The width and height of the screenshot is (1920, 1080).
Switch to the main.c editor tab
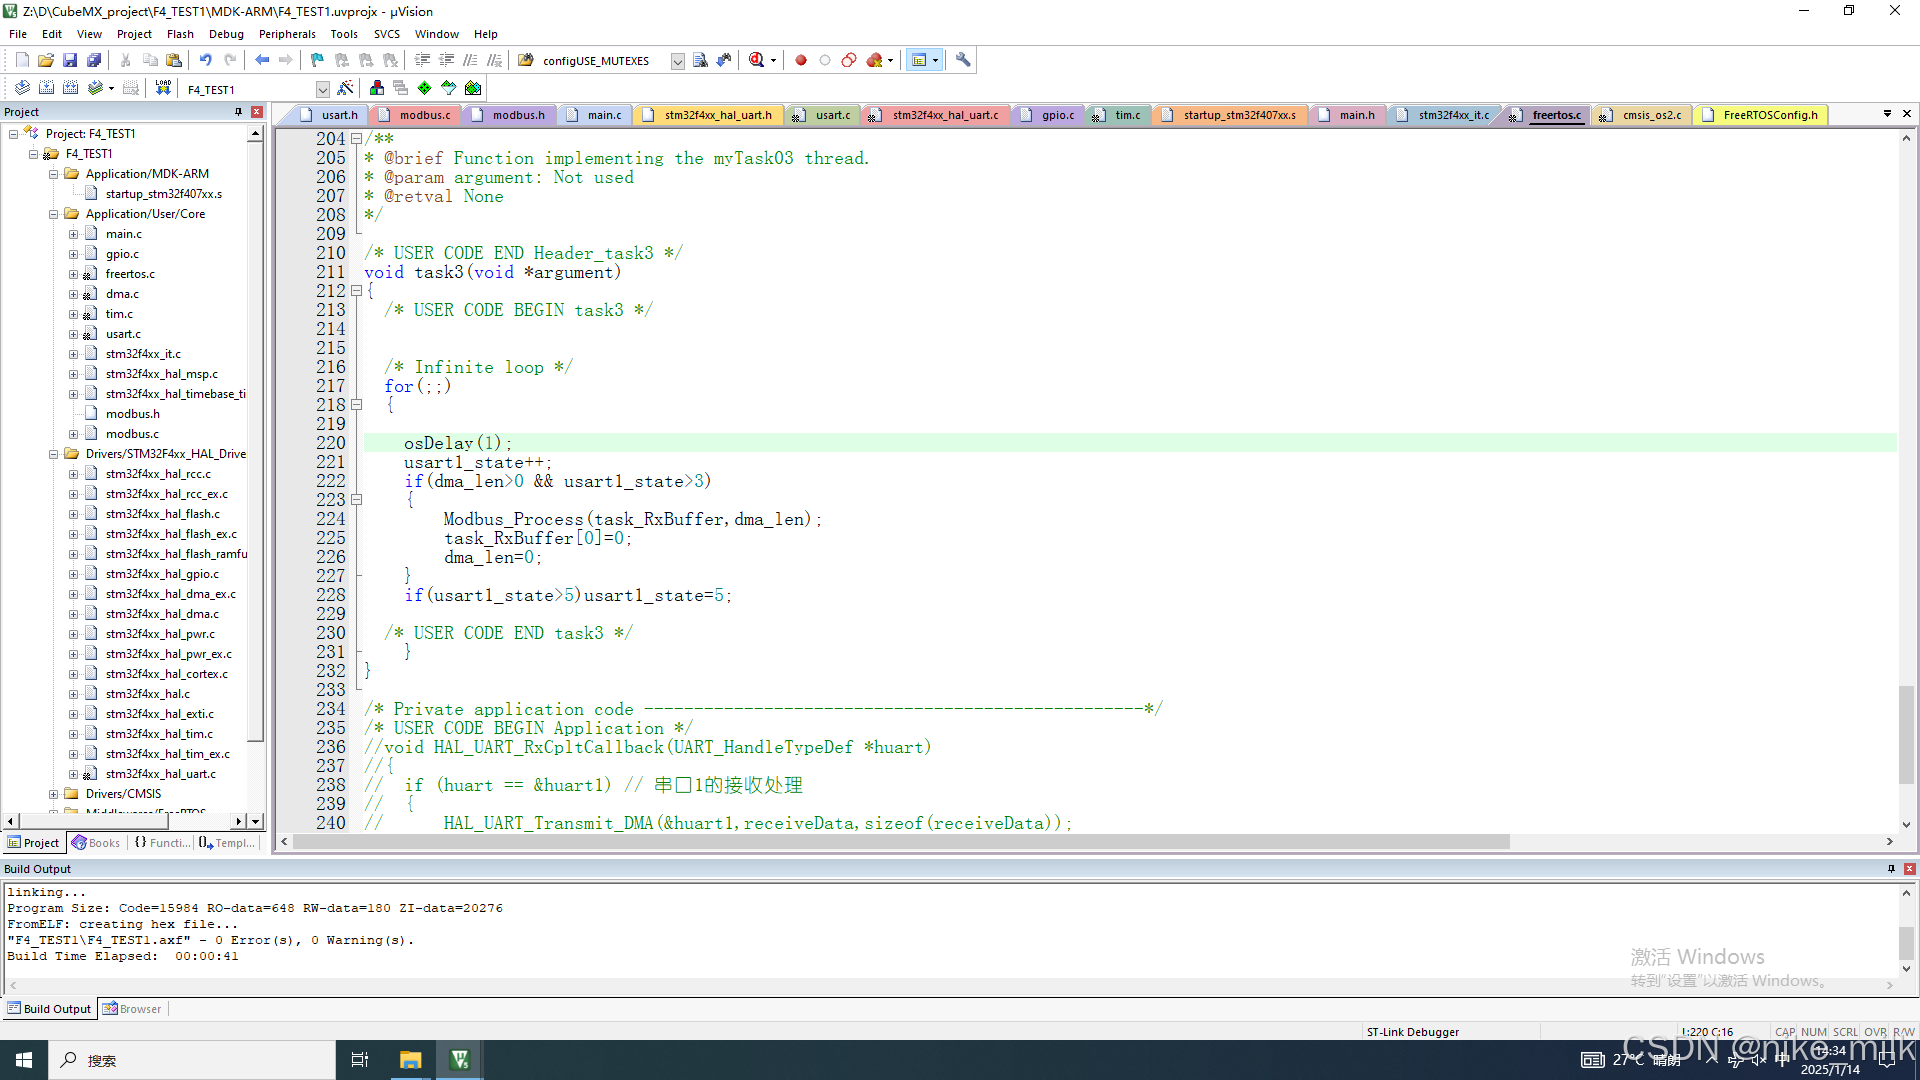pos(603,114)
